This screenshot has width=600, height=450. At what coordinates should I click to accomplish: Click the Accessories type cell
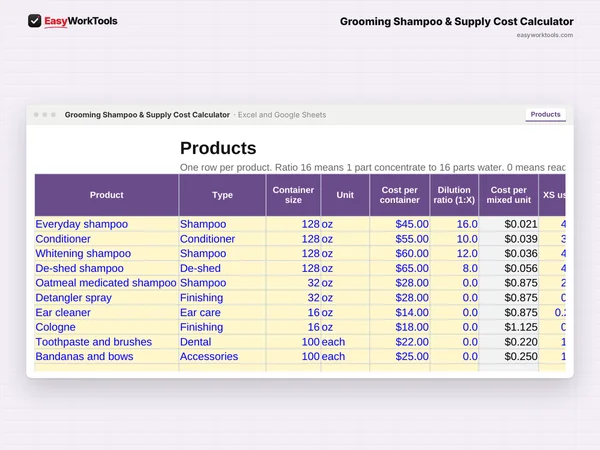pos(222,356)
